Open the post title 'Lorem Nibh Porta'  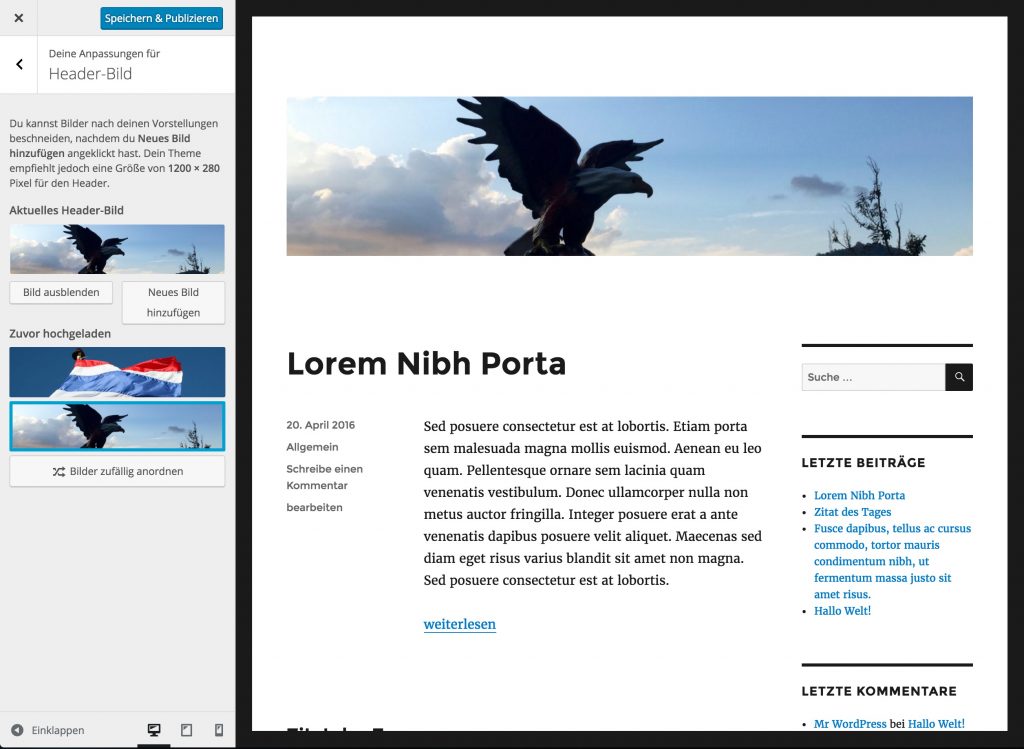click(427, 364)
